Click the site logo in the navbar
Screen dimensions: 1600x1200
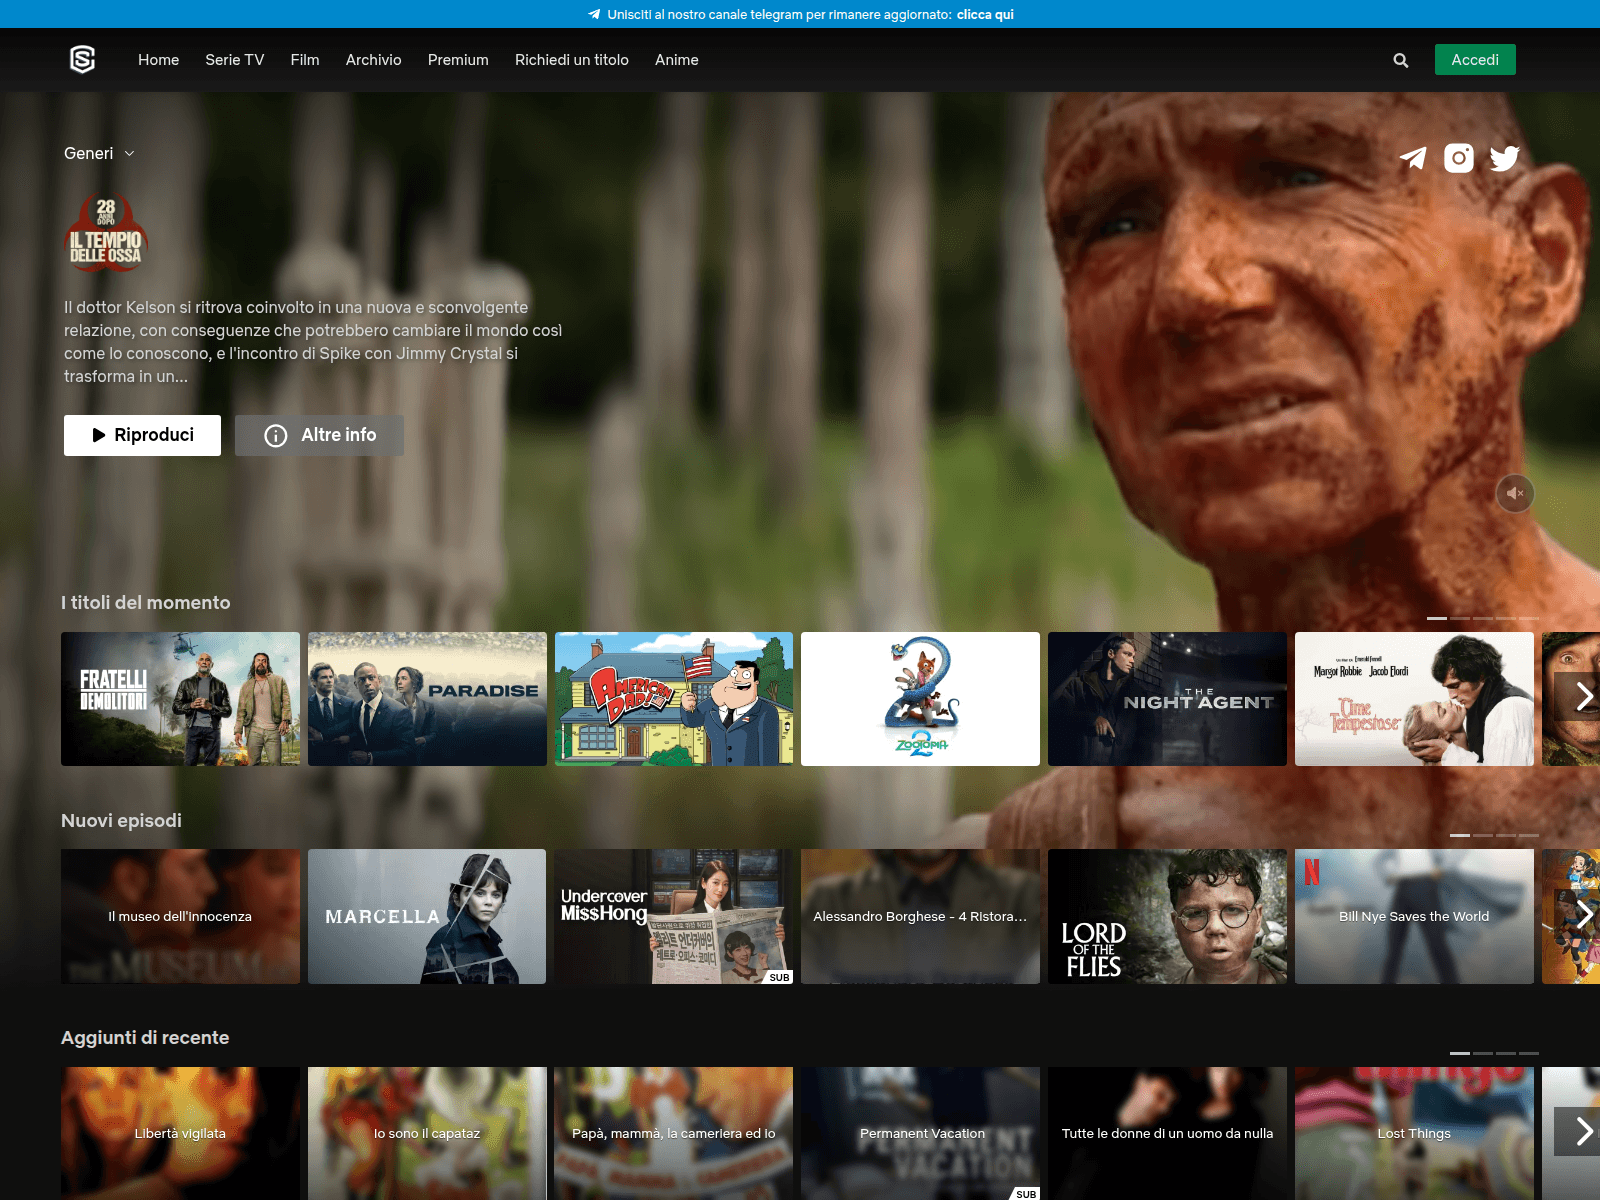point(82,60)
